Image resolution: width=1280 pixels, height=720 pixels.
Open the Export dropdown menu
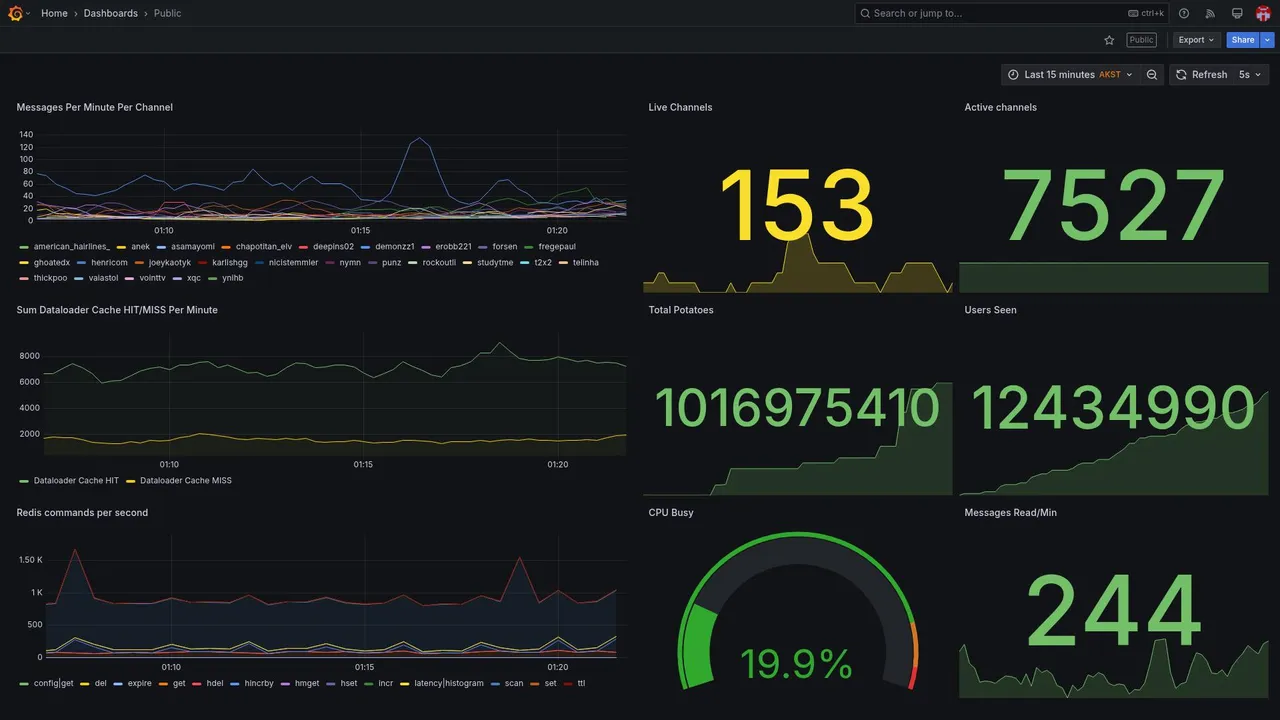[x=1196, y=40]
